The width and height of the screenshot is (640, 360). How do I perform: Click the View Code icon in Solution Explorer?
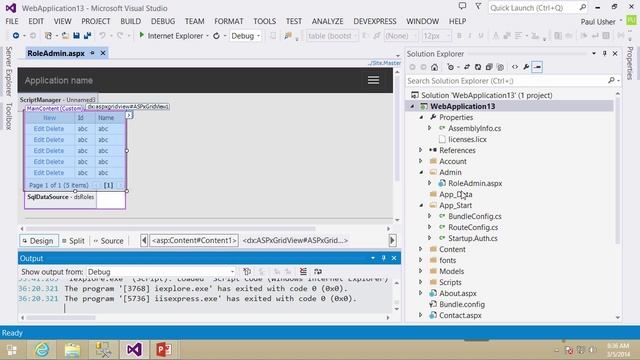click(x=515, y=67)
